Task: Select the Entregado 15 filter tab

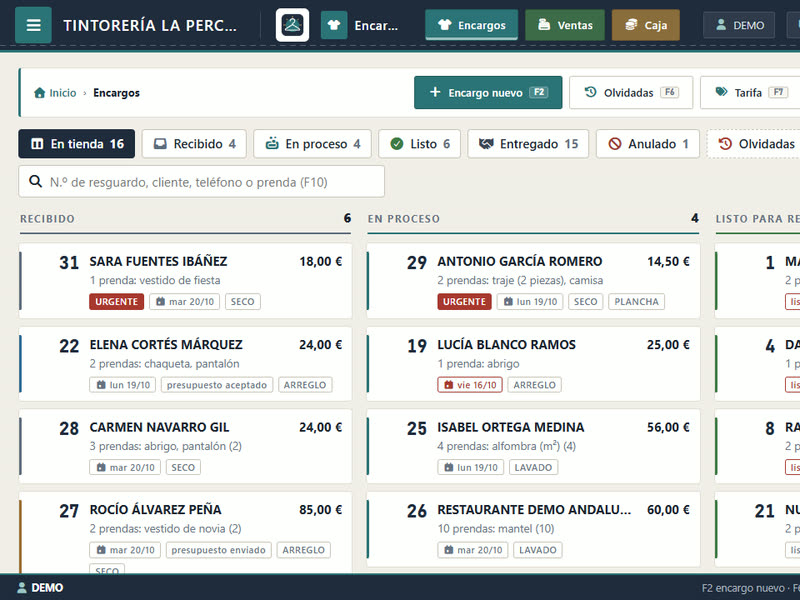Action: [528, 144]
